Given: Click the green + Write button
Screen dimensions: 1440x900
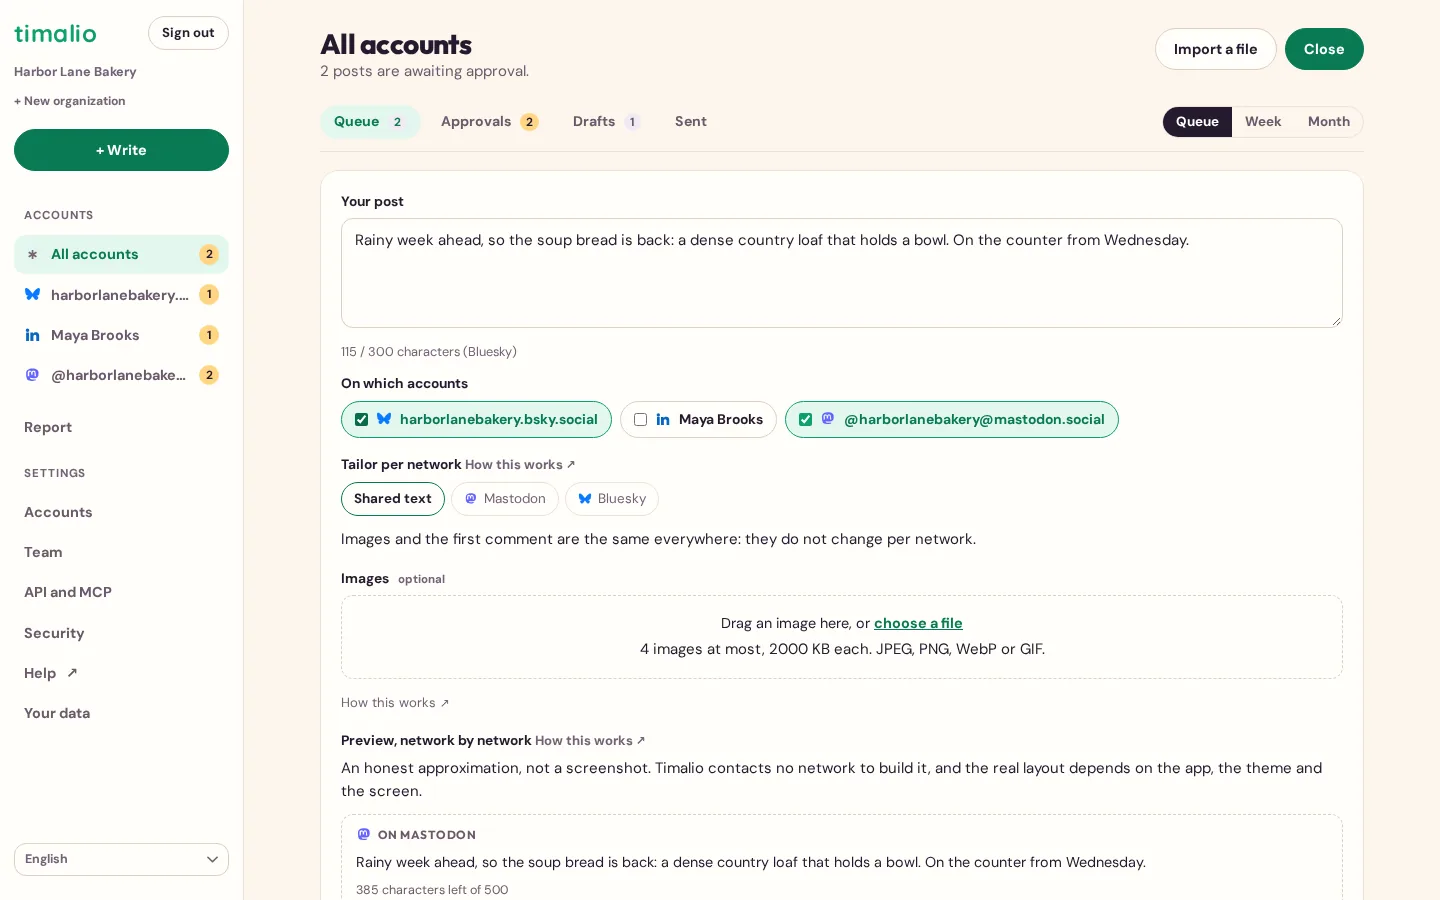Looking at the screenshot, I should pyautogui.click(x=121, y=150).
